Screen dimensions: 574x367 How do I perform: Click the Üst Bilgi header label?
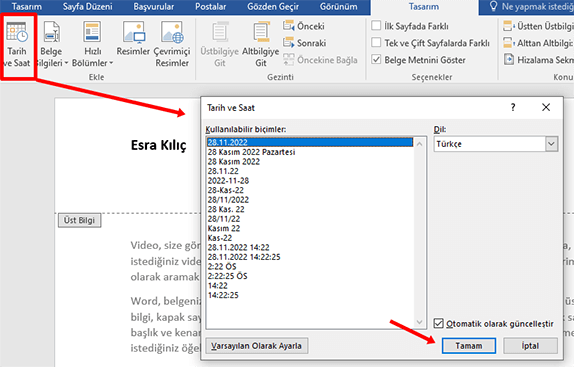pyautogui.click(x=79, y=220)
